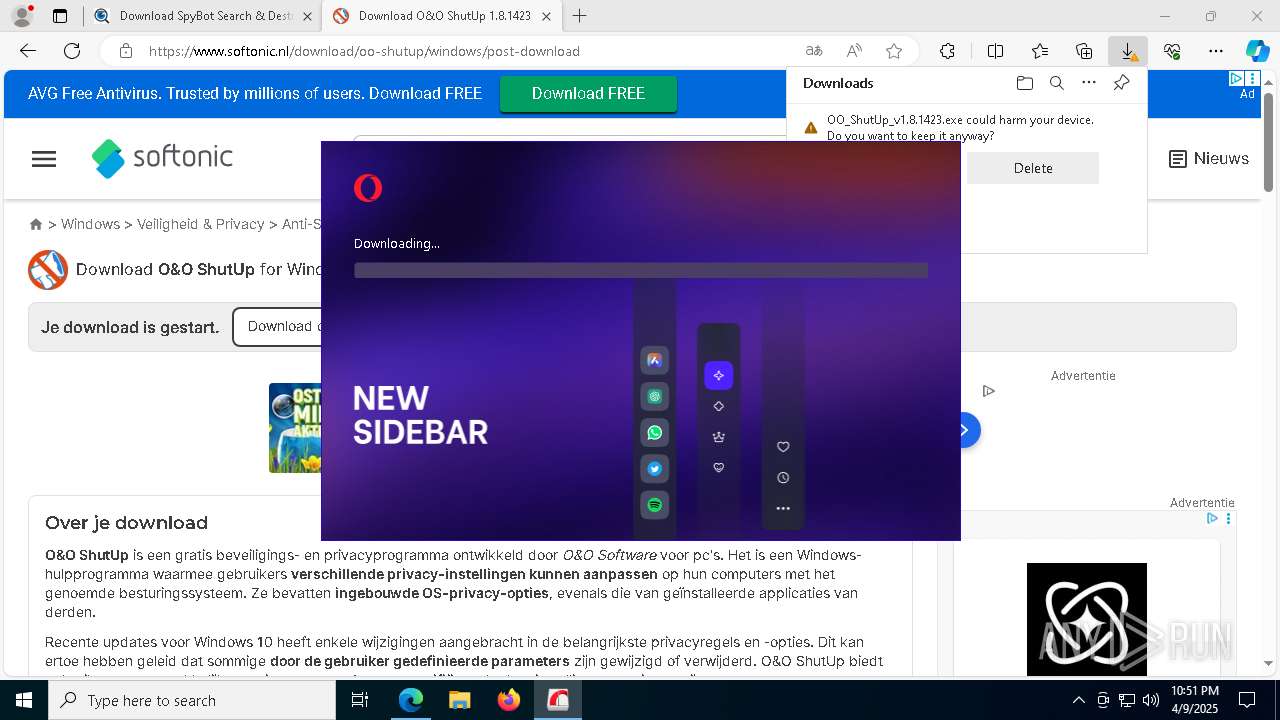Open the Nieuws menu link
Screen dimensions: 1280x720
pyautogui.click(x=1209, y=158)
